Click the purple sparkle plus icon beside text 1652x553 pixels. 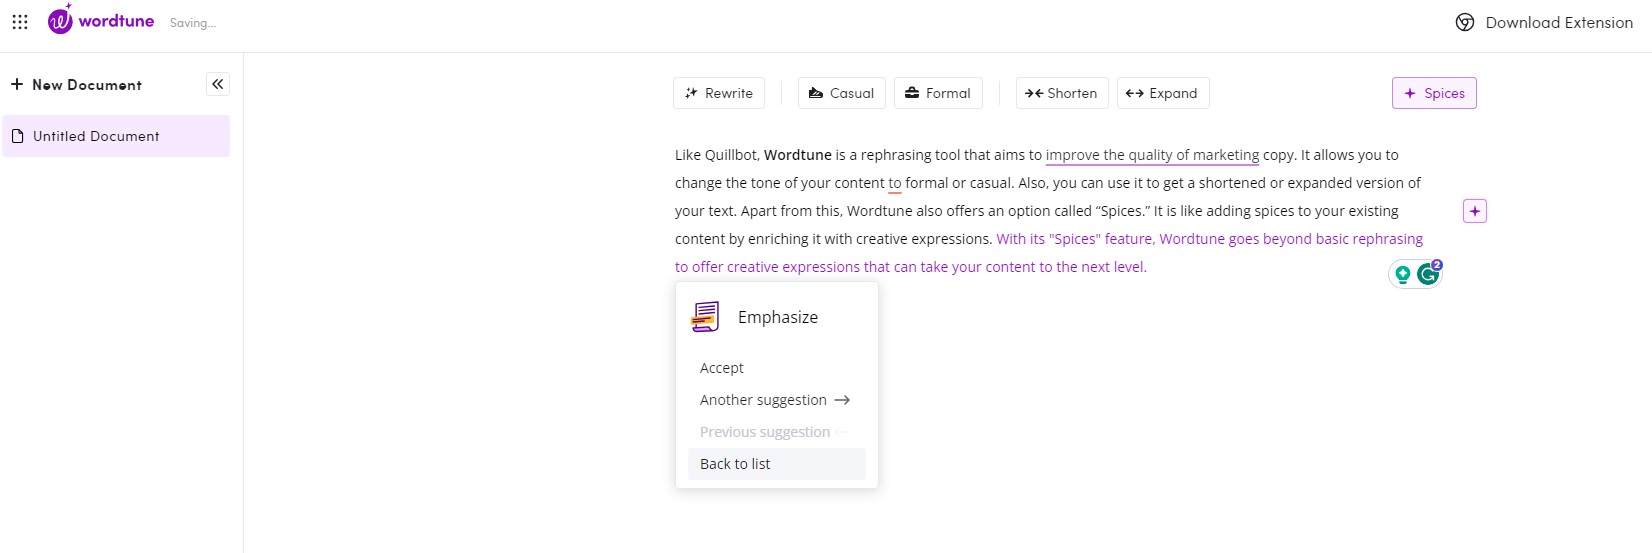click(1475, 211)
